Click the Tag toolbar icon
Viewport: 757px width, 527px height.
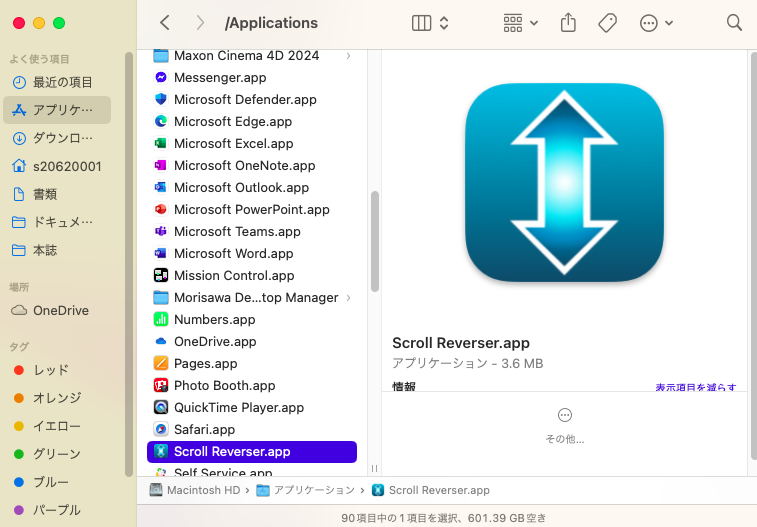click(x=607, y=23)
